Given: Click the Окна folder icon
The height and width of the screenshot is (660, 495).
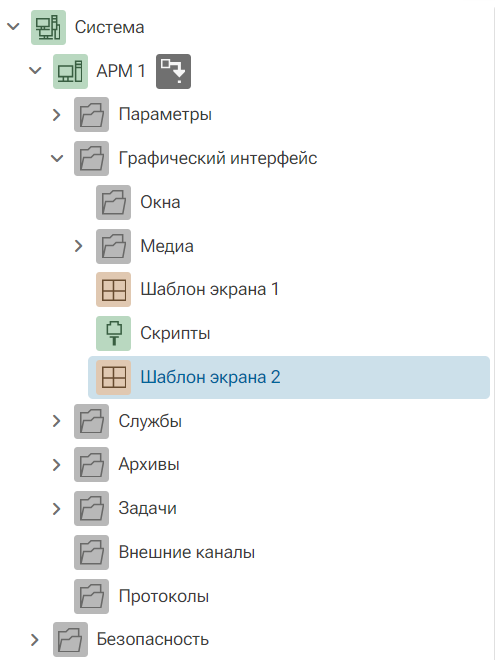Looking at the screenshot, I should (114, 202).
